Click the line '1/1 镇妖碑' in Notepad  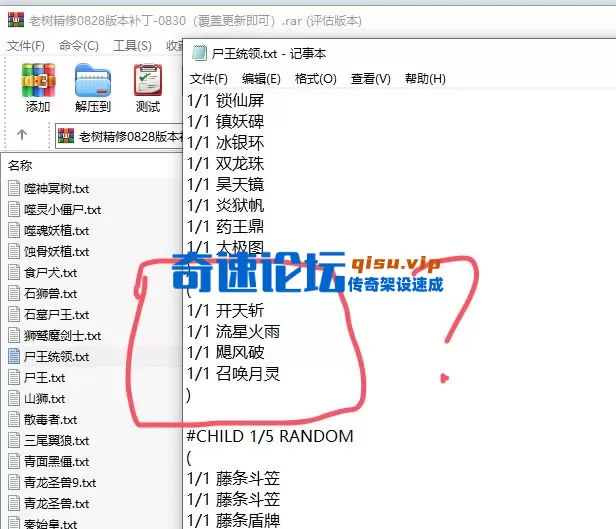click(226, 122)
